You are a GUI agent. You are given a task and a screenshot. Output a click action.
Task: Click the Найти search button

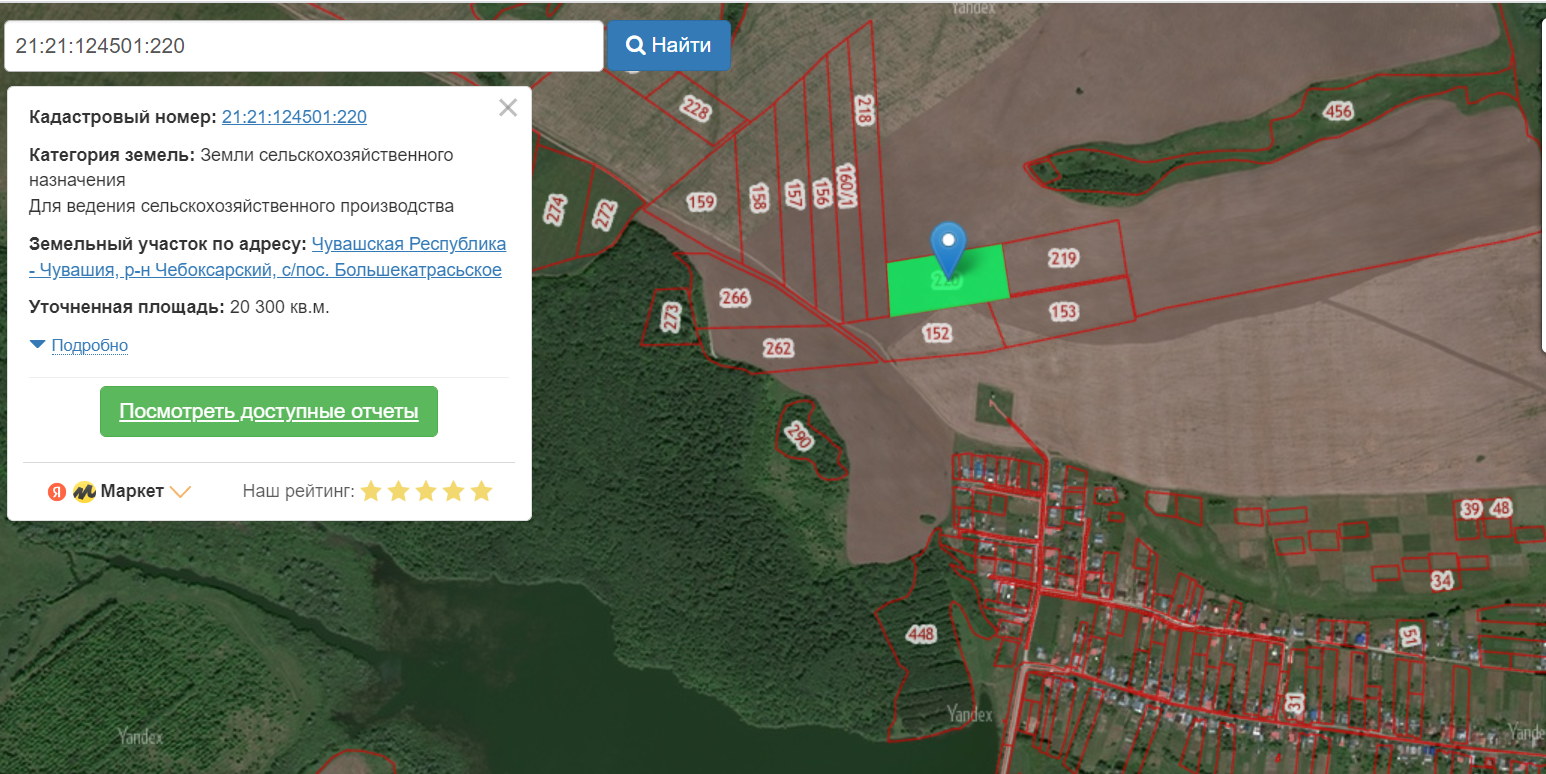669,45
